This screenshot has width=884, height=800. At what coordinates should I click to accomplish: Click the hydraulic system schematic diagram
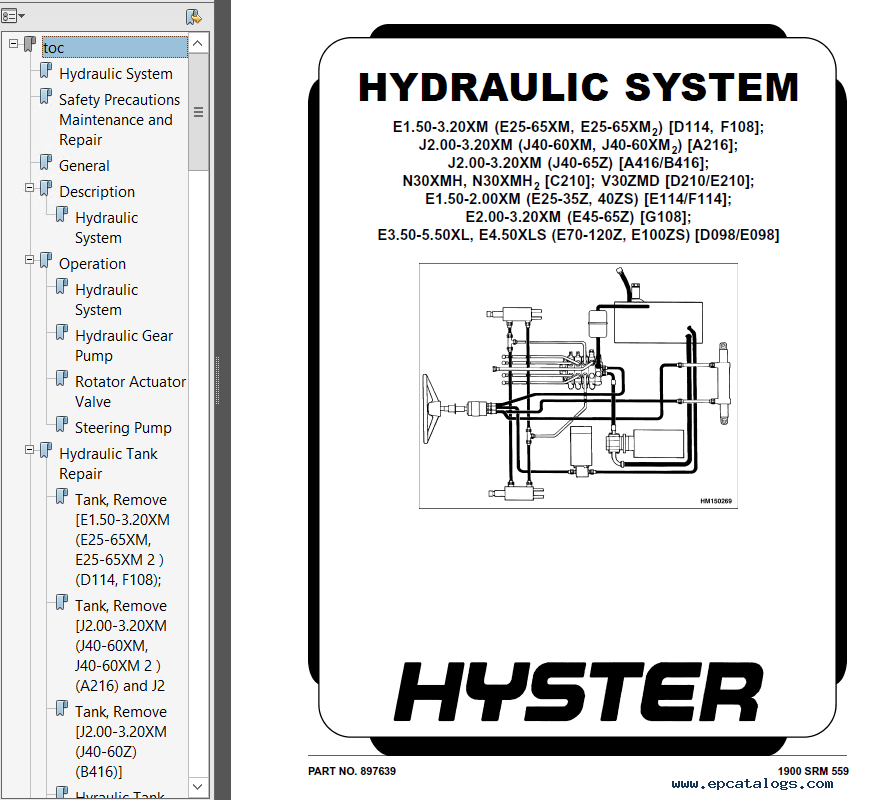click(578, 386)
